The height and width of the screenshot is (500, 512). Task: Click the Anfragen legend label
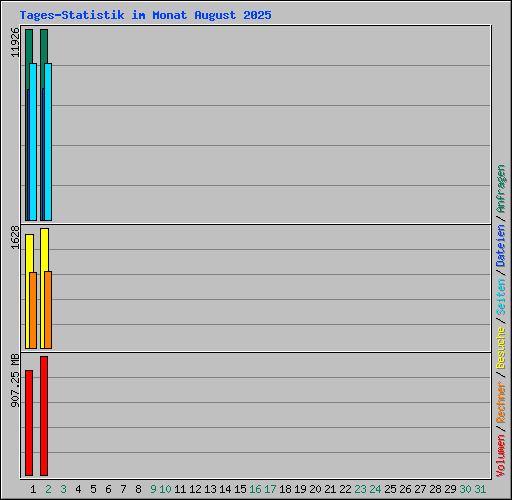click(501, 189)
